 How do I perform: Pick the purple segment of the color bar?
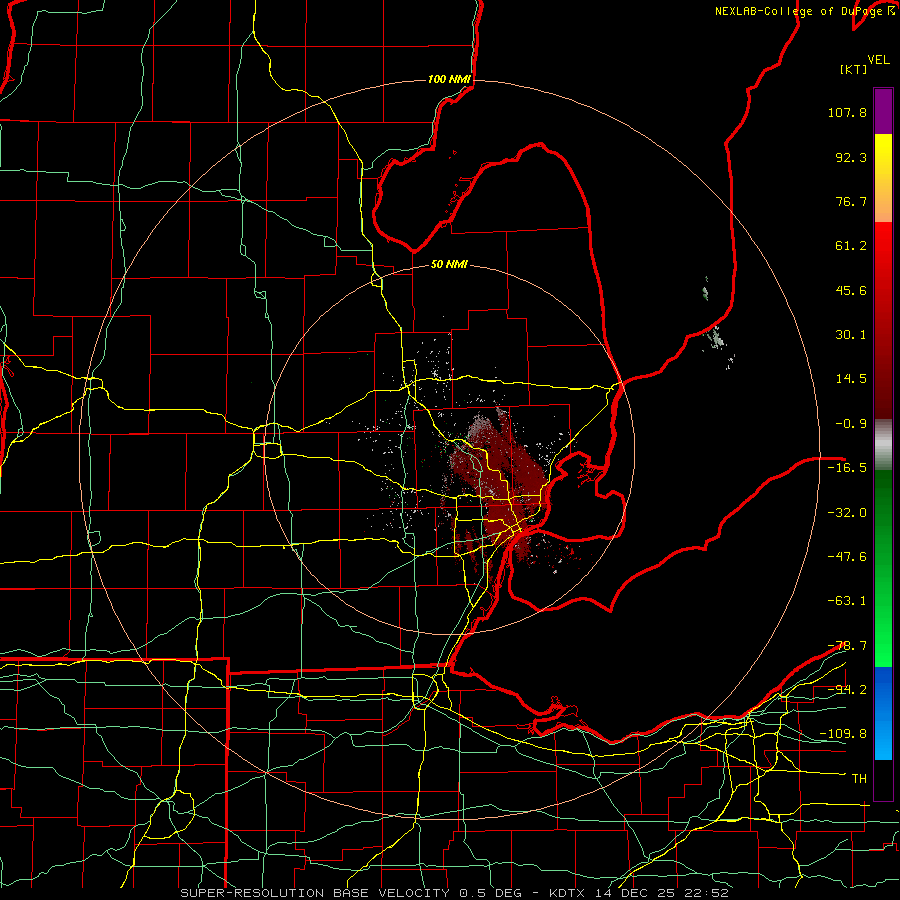click(x=883, y=111)
